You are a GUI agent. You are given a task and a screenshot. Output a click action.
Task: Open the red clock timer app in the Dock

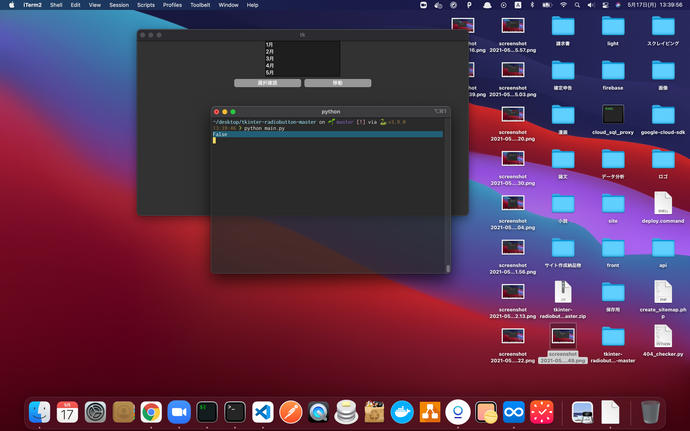point(542,413)
